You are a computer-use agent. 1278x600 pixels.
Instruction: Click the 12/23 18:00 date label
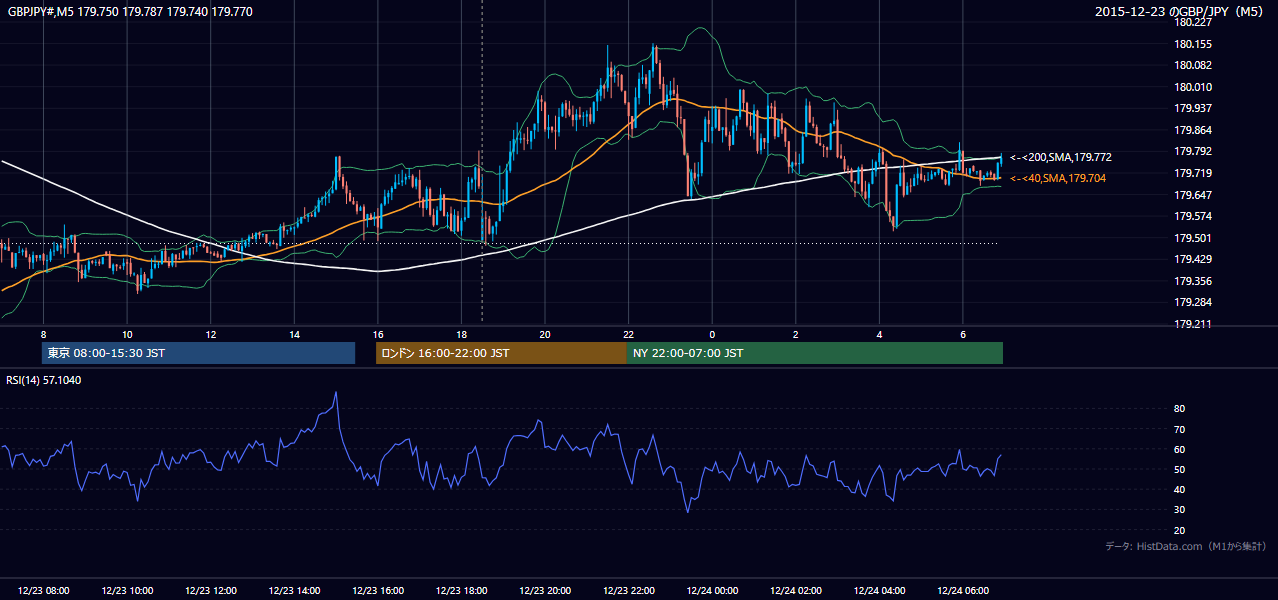461,591
